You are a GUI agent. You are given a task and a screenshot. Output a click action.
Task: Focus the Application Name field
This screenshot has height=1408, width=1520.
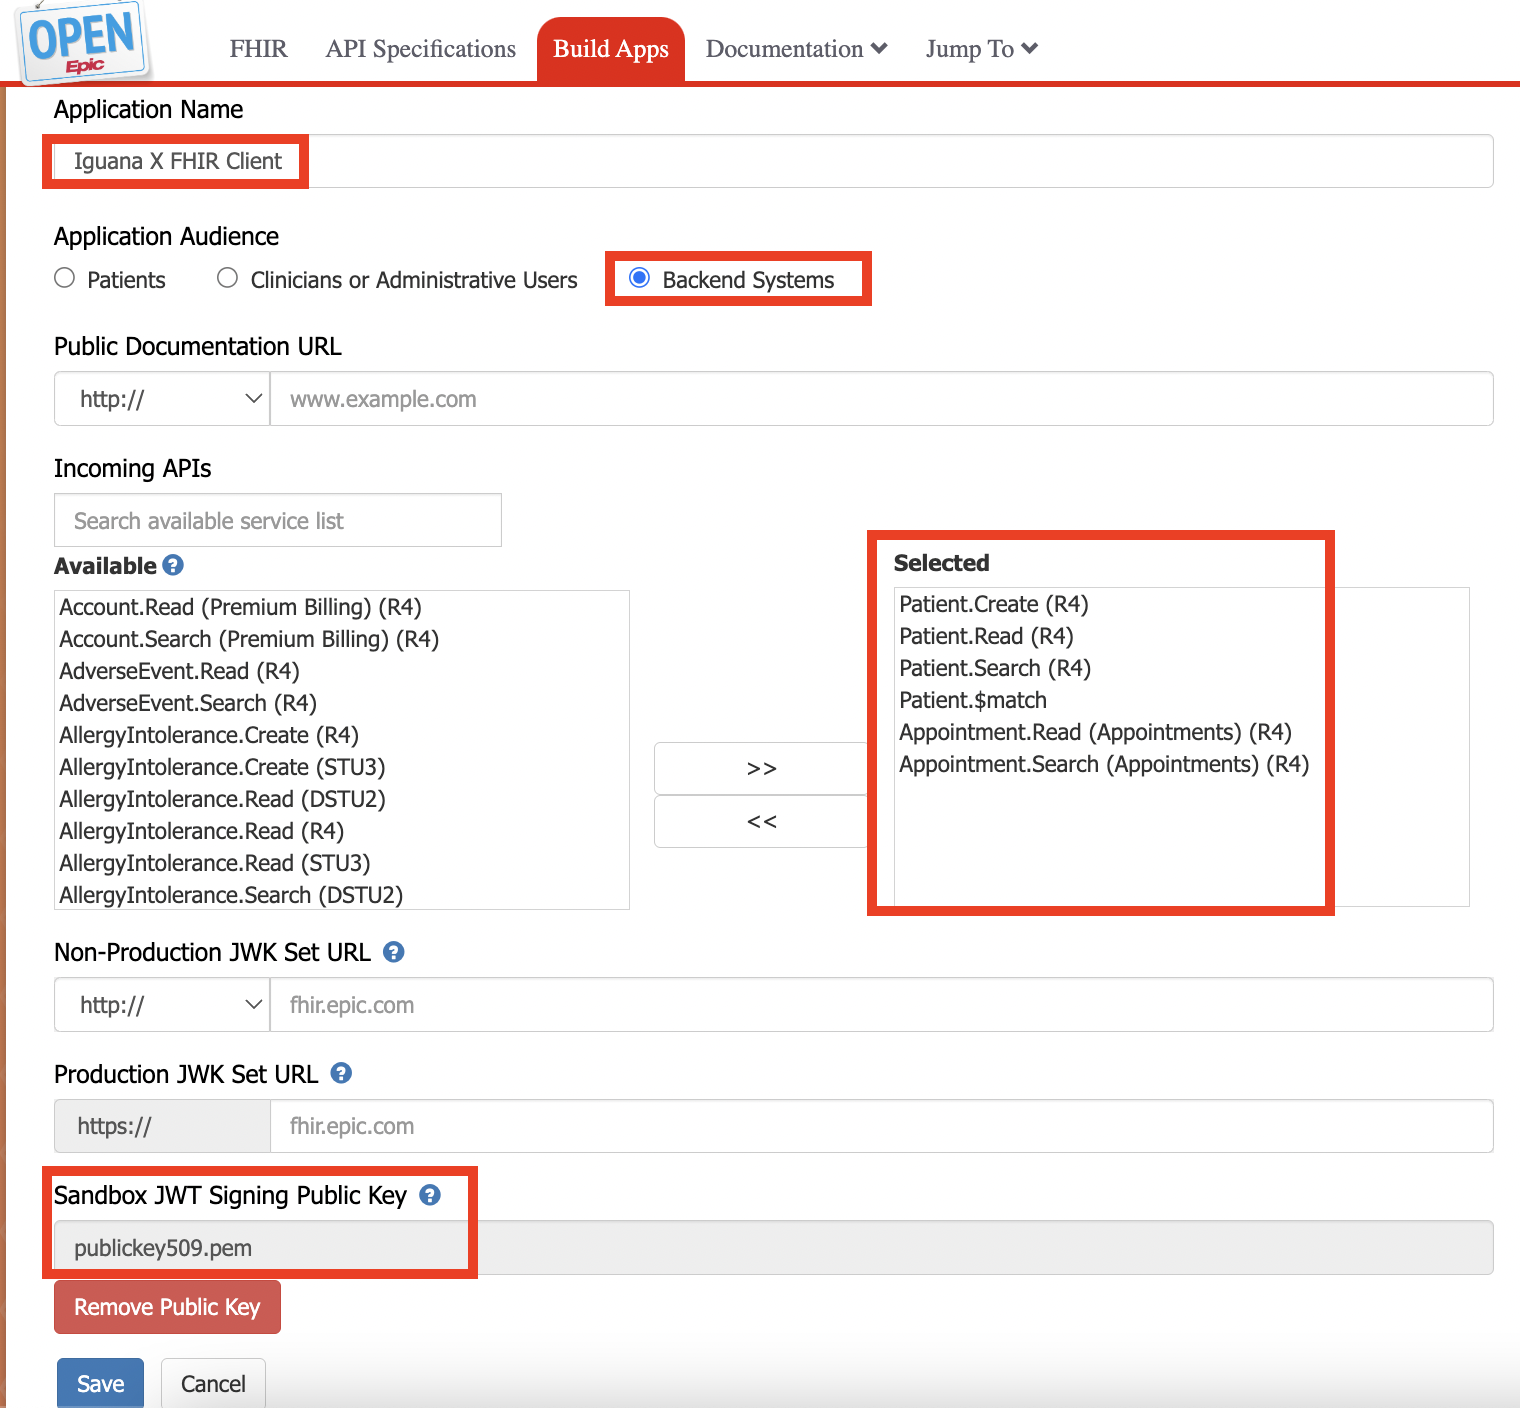pos(774,161)
